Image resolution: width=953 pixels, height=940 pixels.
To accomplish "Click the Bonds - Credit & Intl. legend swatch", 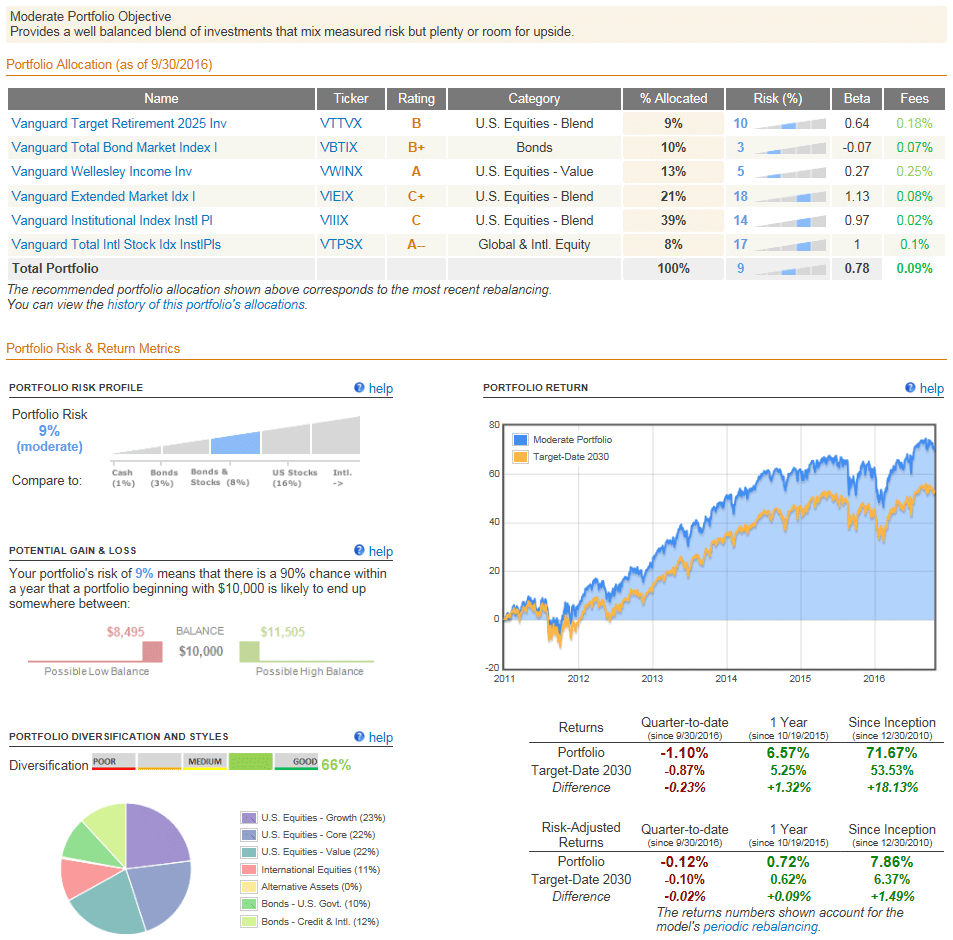I will coord(249,922).
